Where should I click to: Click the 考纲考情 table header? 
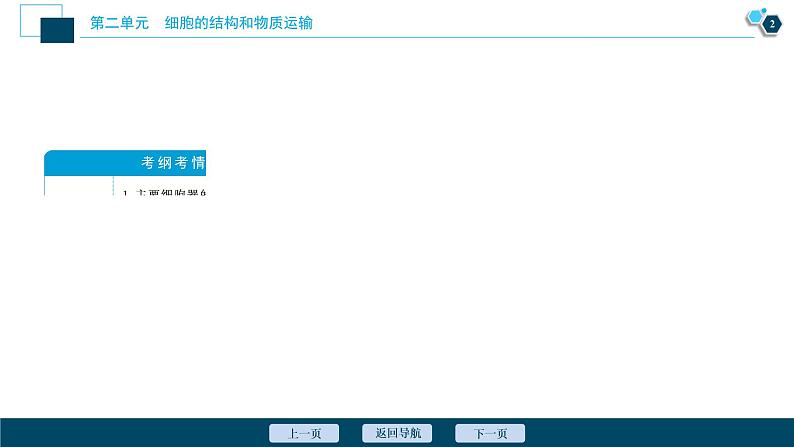coord(172,163)
